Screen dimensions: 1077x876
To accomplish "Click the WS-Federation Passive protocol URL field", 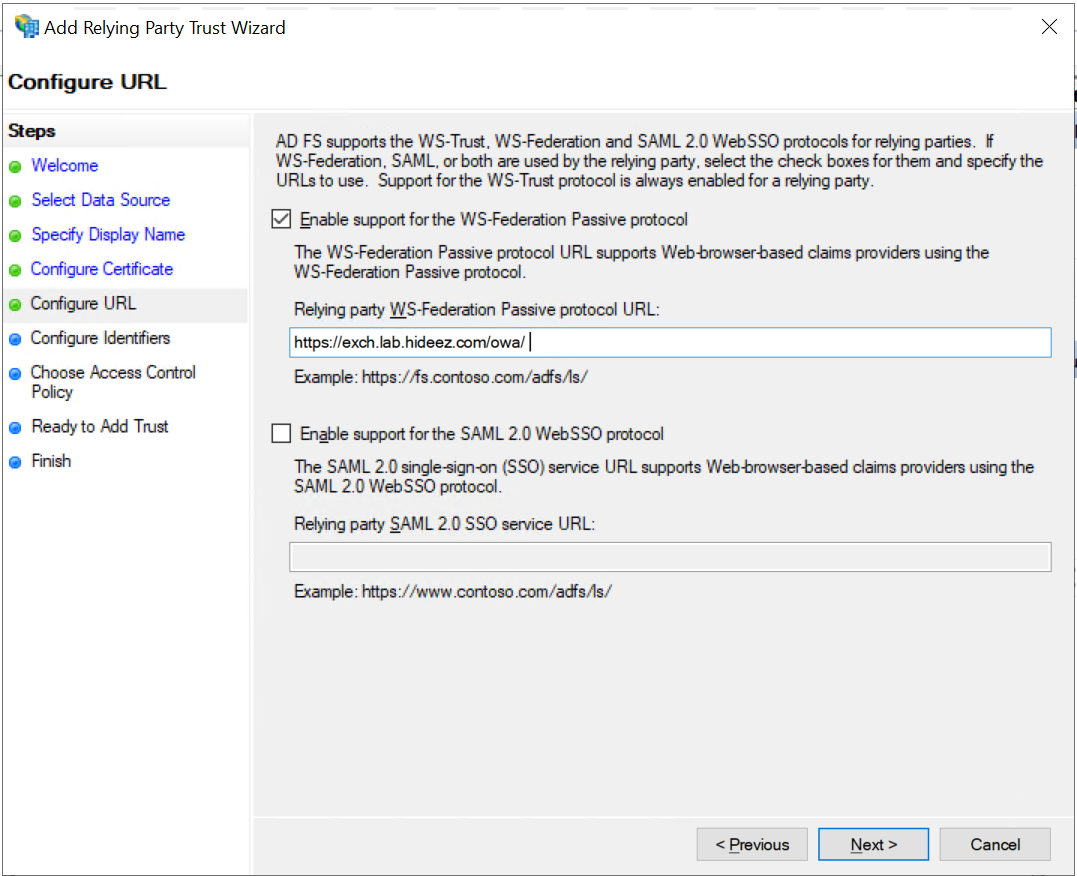I will [x=670, y=343].
